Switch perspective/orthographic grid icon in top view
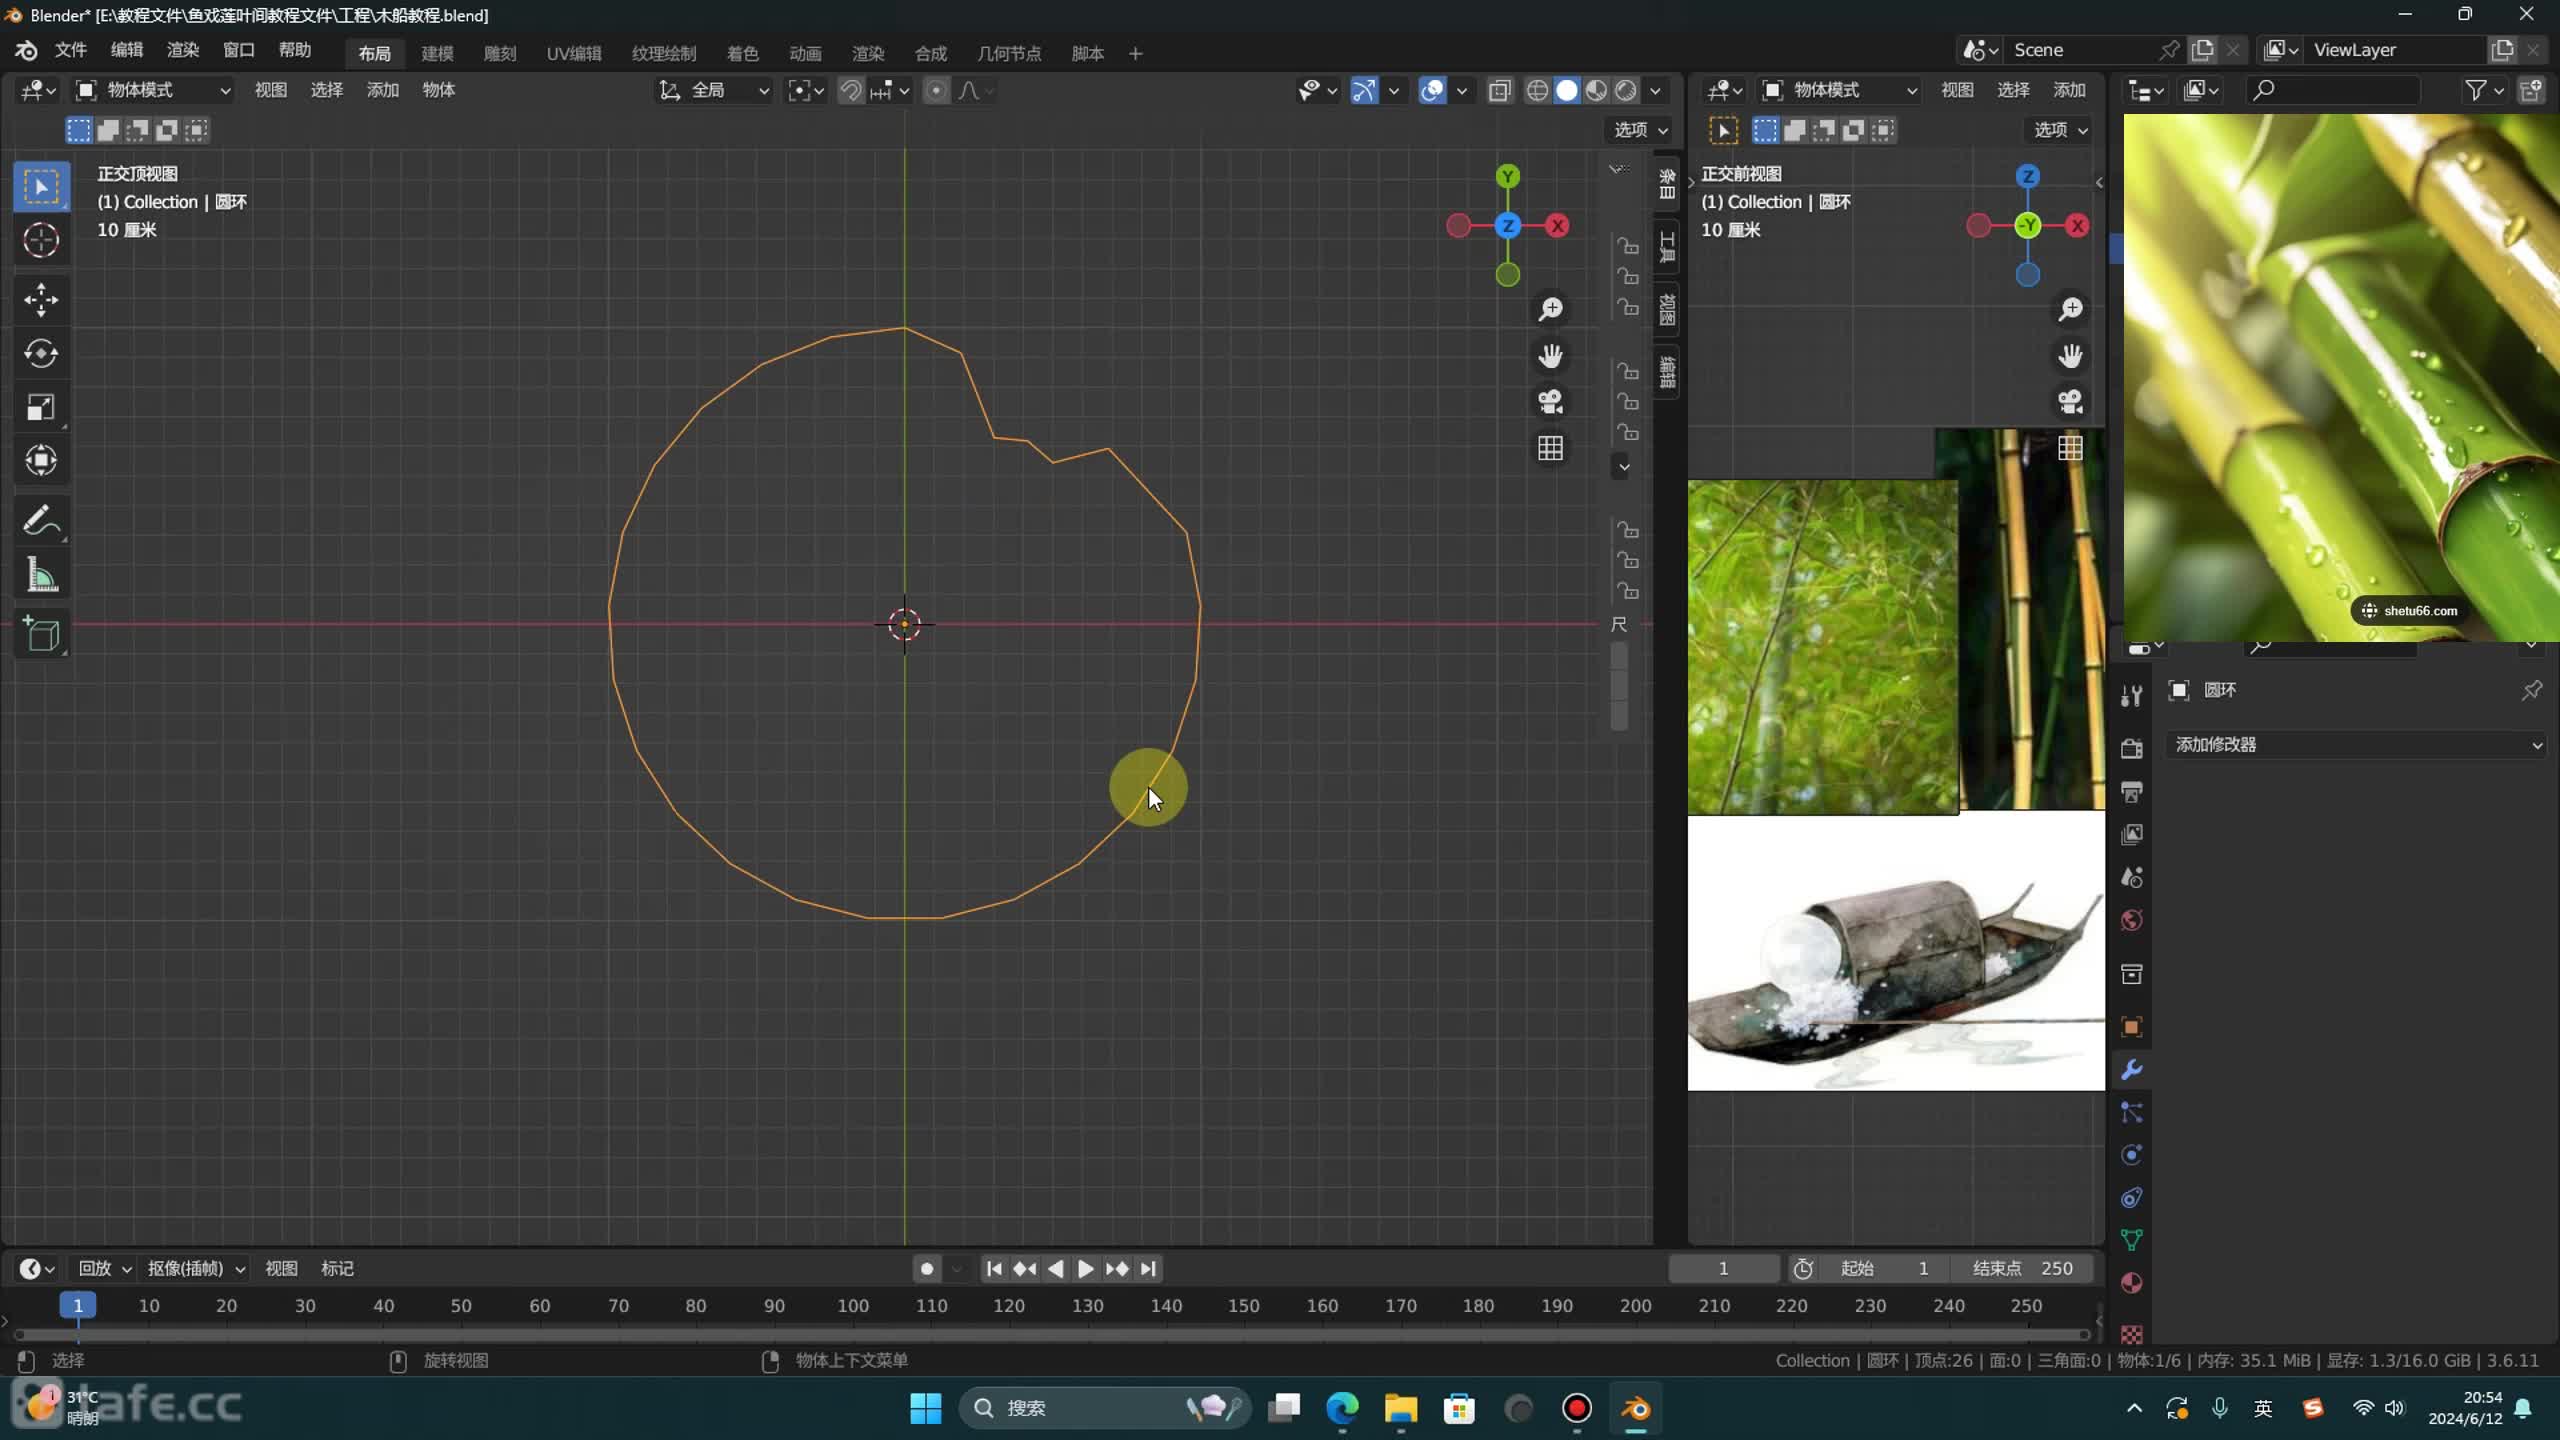 (x=1550, y=448)
